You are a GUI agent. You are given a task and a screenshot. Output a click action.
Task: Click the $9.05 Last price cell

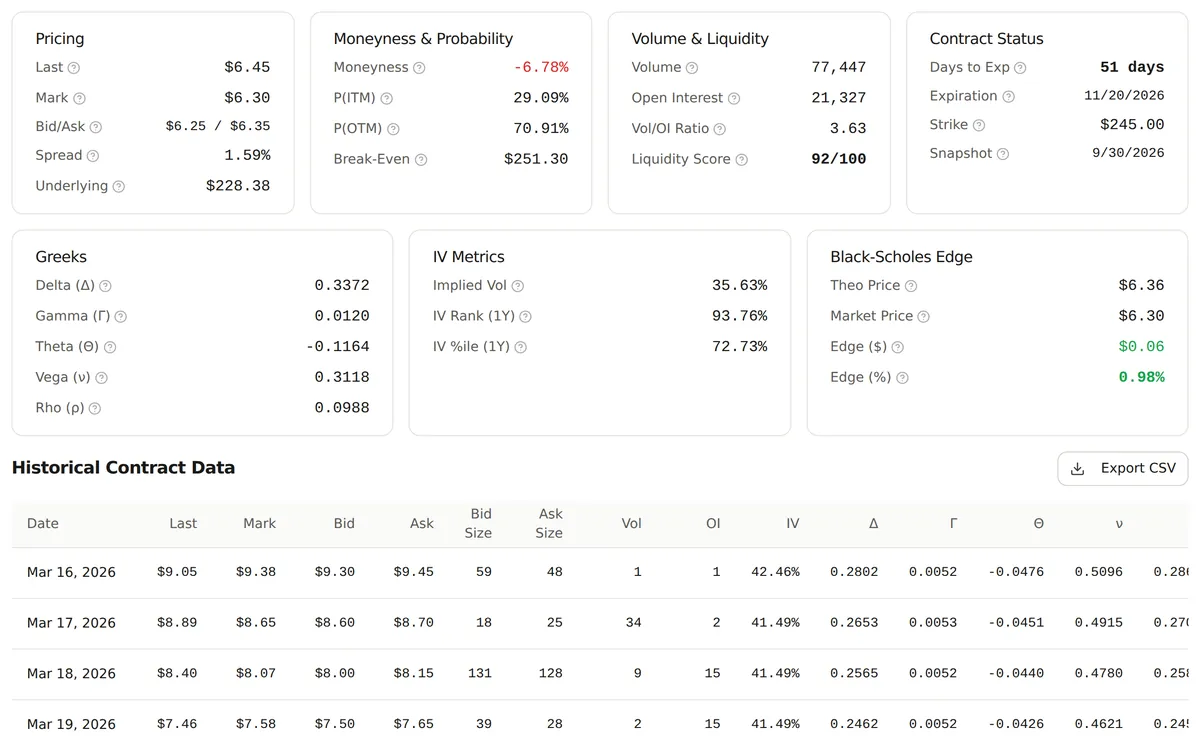(x=177, y=572)
